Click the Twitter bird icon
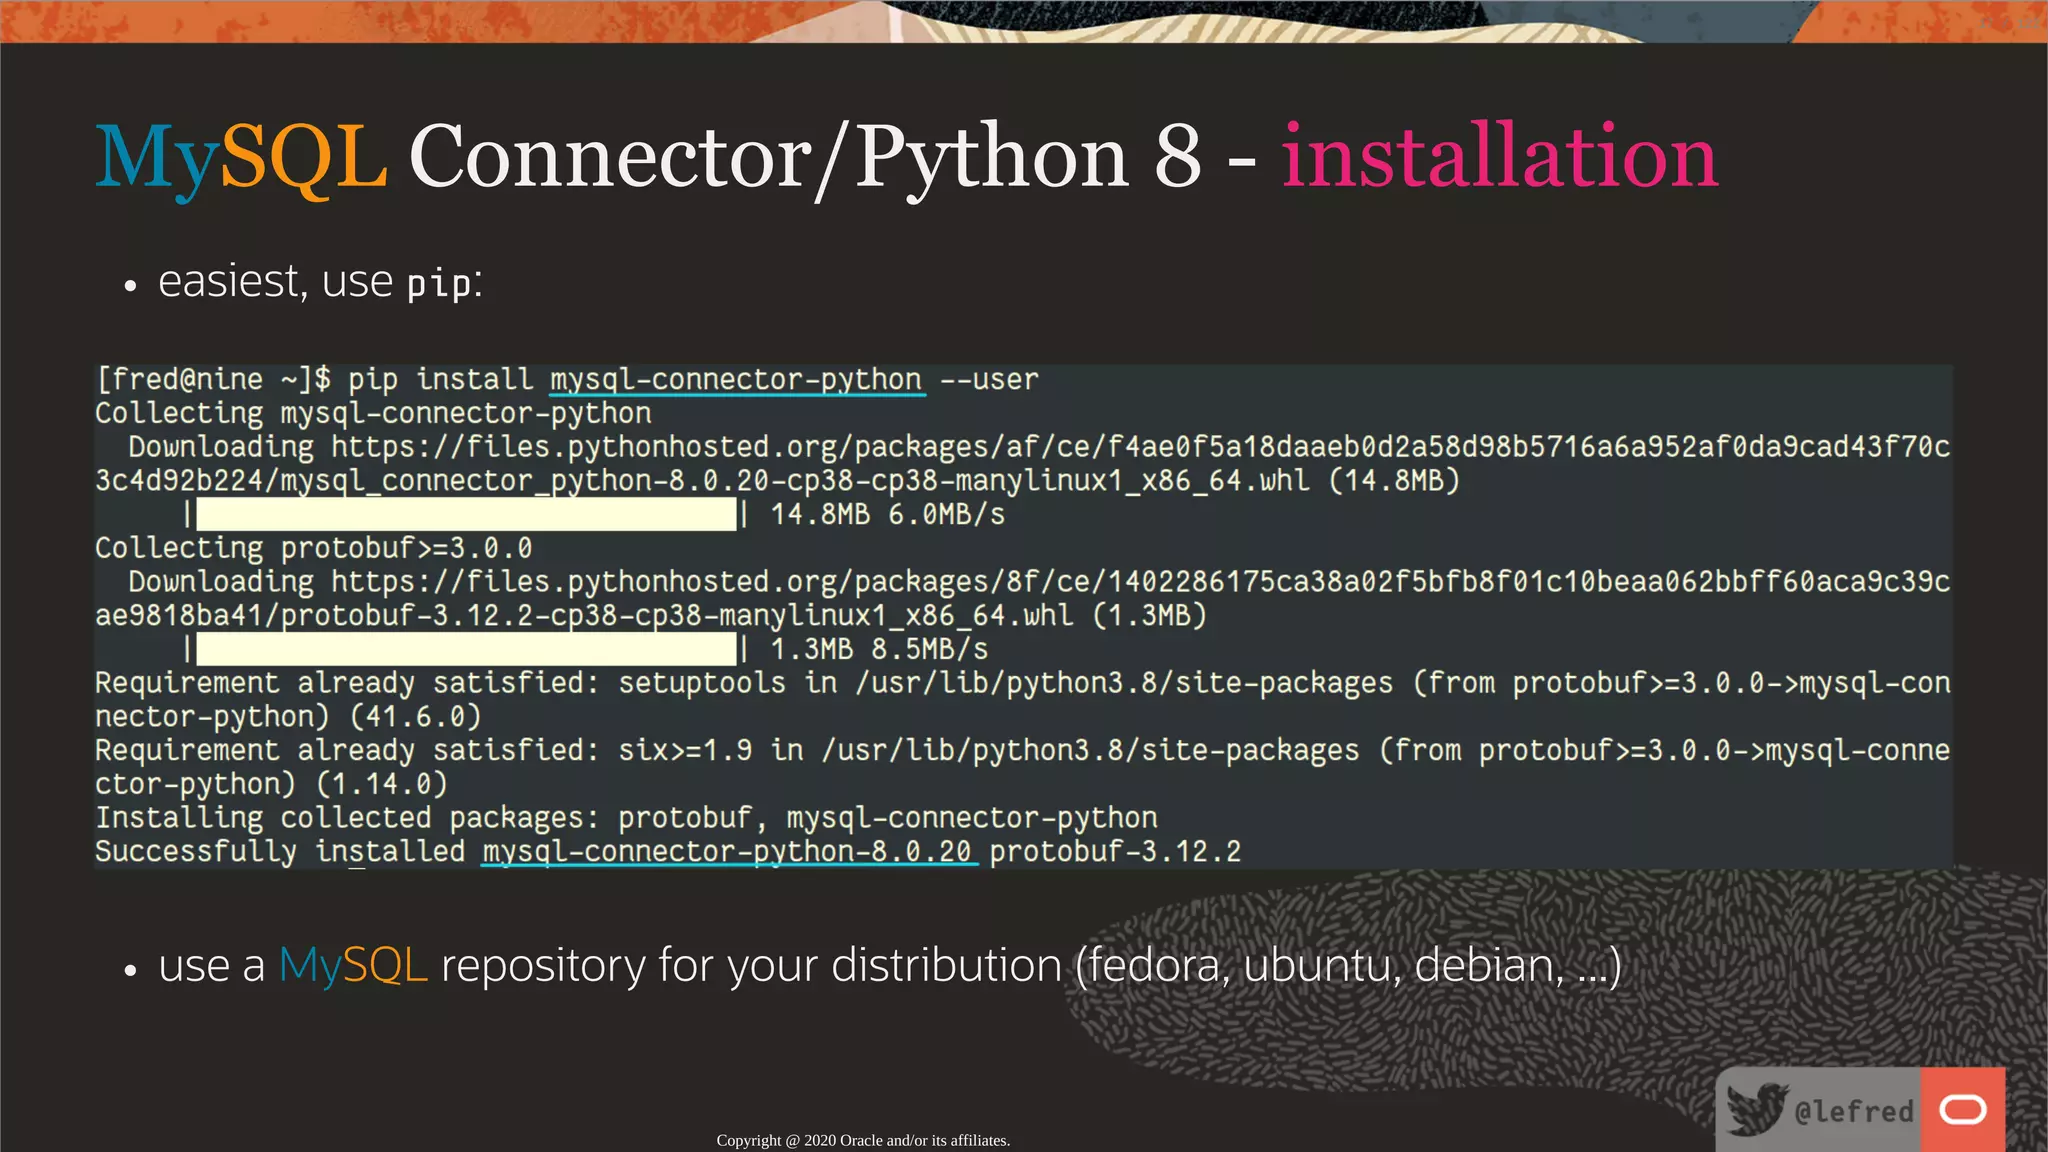2048x1152 pixels. (x=1756, y=1109)
